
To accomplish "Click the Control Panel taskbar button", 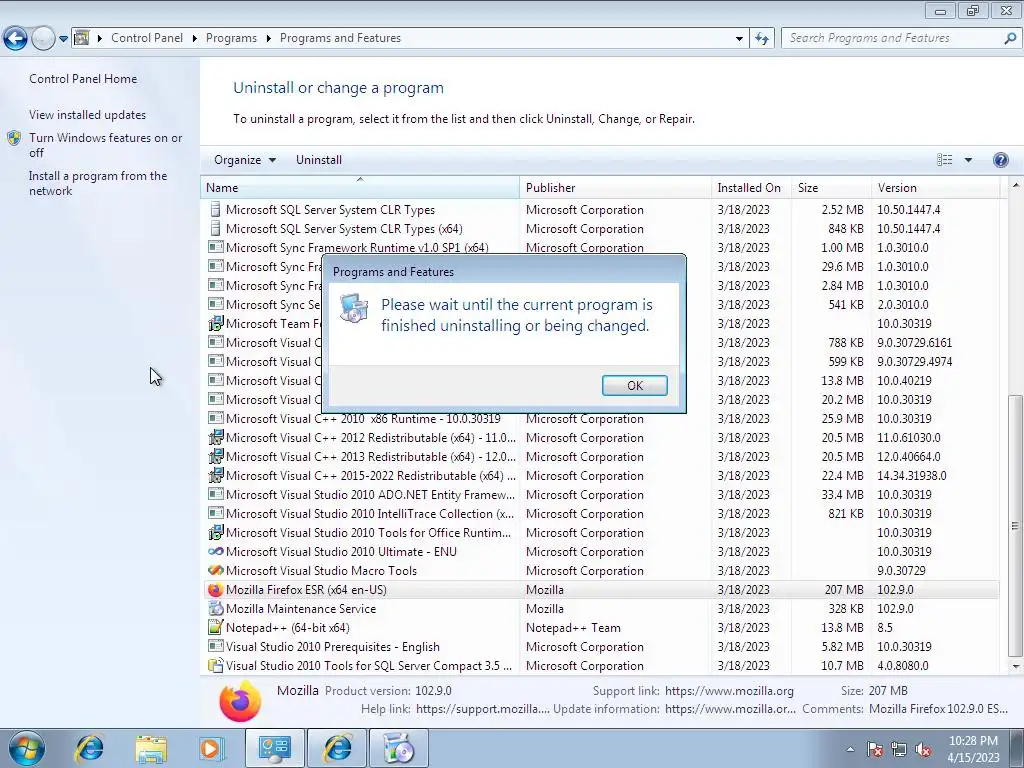I will coord(274,748).
